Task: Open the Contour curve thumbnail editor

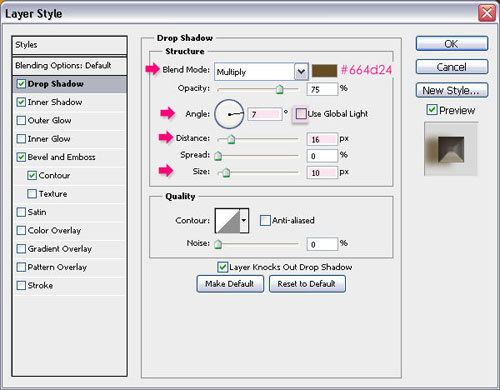Action: pyautogui.click(x=228, y=220)
